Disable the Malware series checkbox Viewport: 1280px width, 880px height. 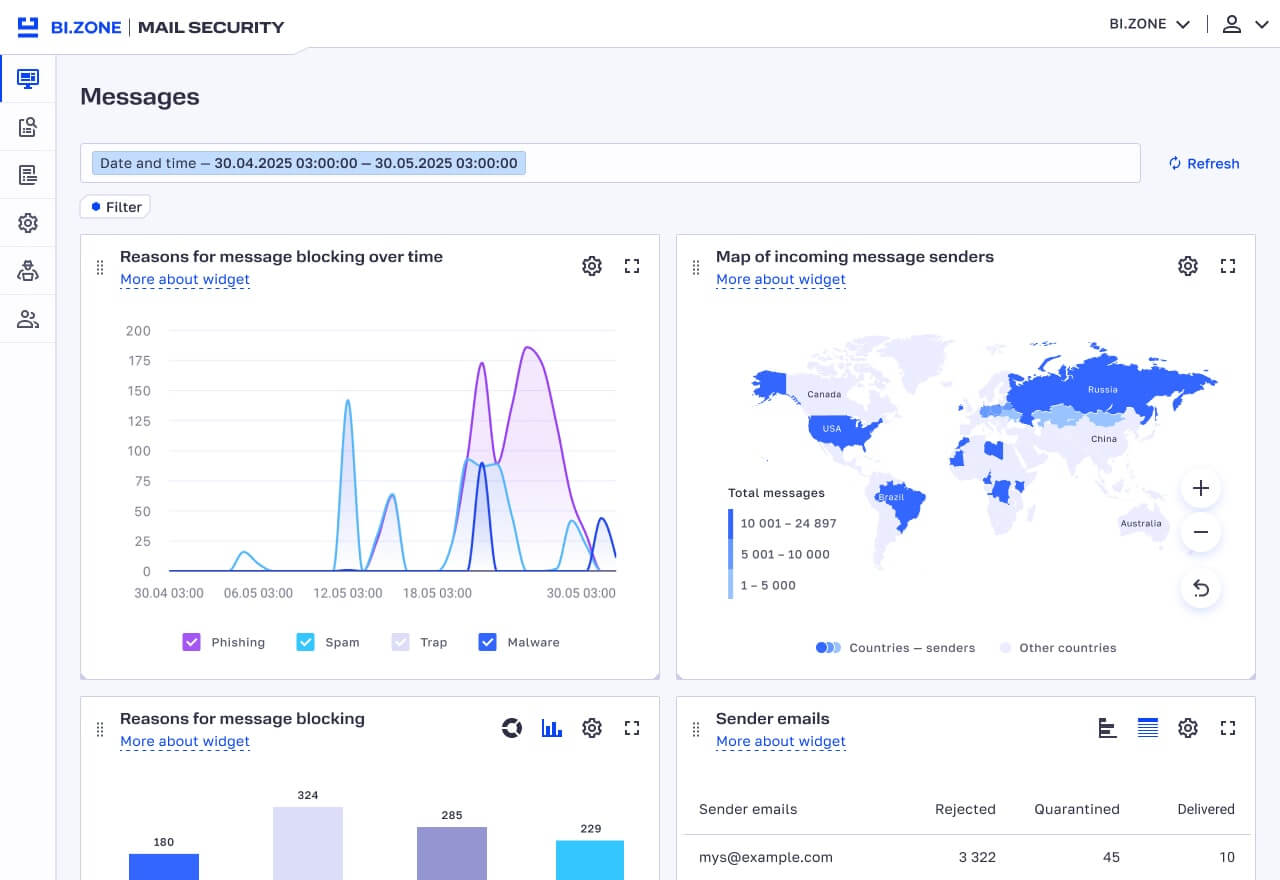tap(488, 642)
